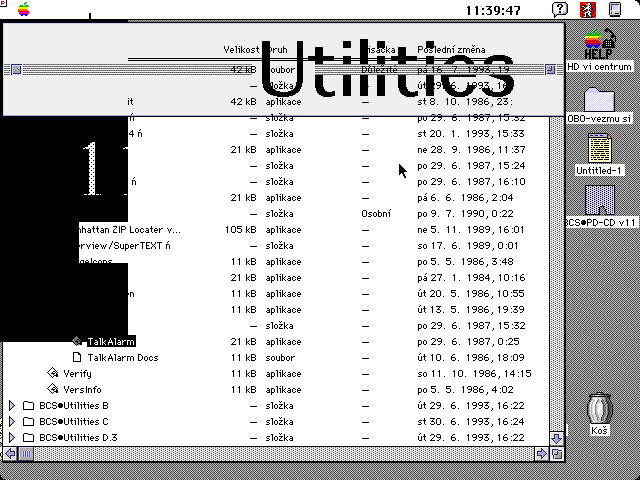The width and height of the screenshot is (640, 480).
Task: Expand the BCS•Utilities C folder
Action: [12, 421]
